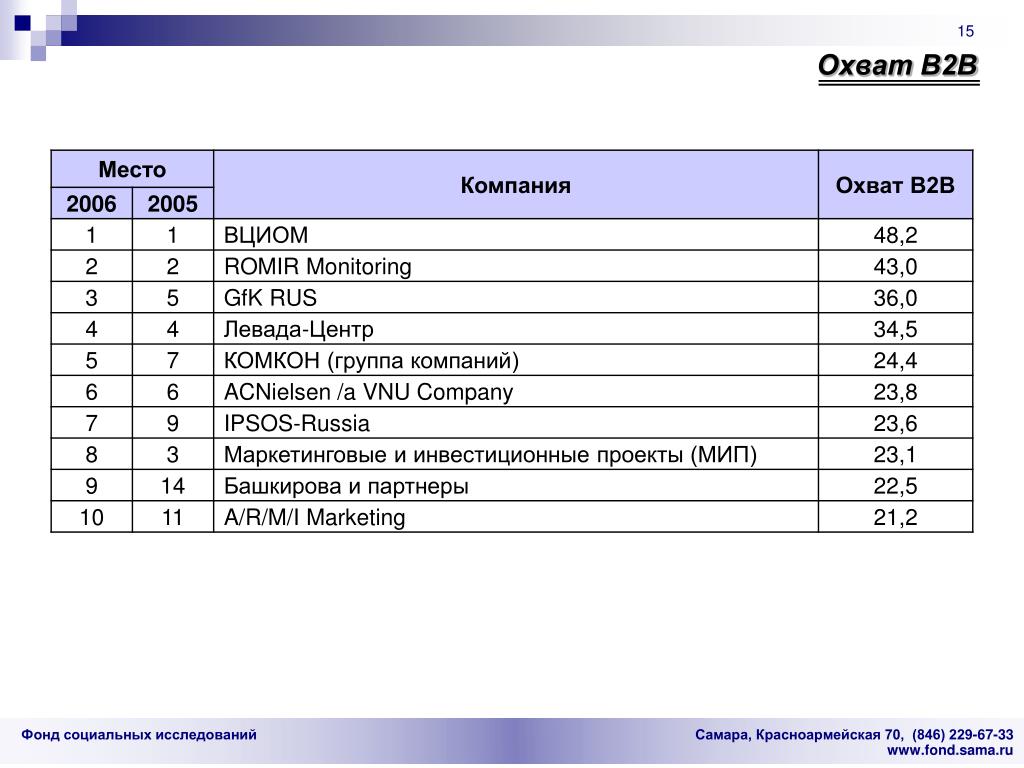The image size is (1024, 768).
Task: Click 2005 rank 14 in Башкирова row
Action: [172, 486]
